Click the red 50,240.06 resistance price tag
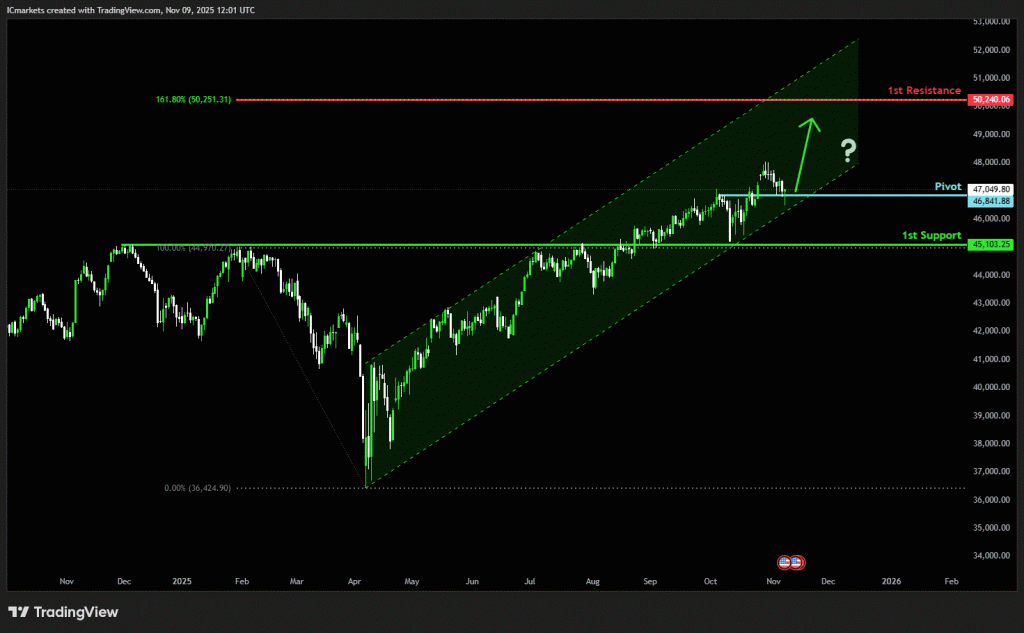1024x633 pixels. (991, 100)
